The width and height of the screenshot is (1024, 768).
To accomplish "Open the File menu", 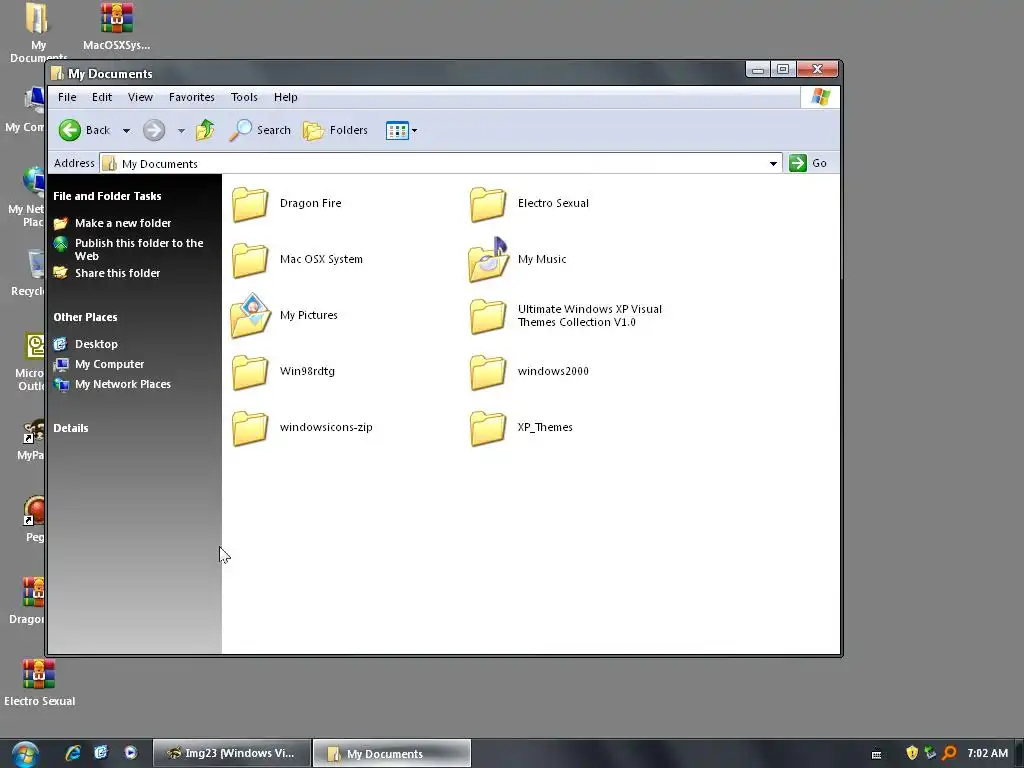I will tap(67, 97).
